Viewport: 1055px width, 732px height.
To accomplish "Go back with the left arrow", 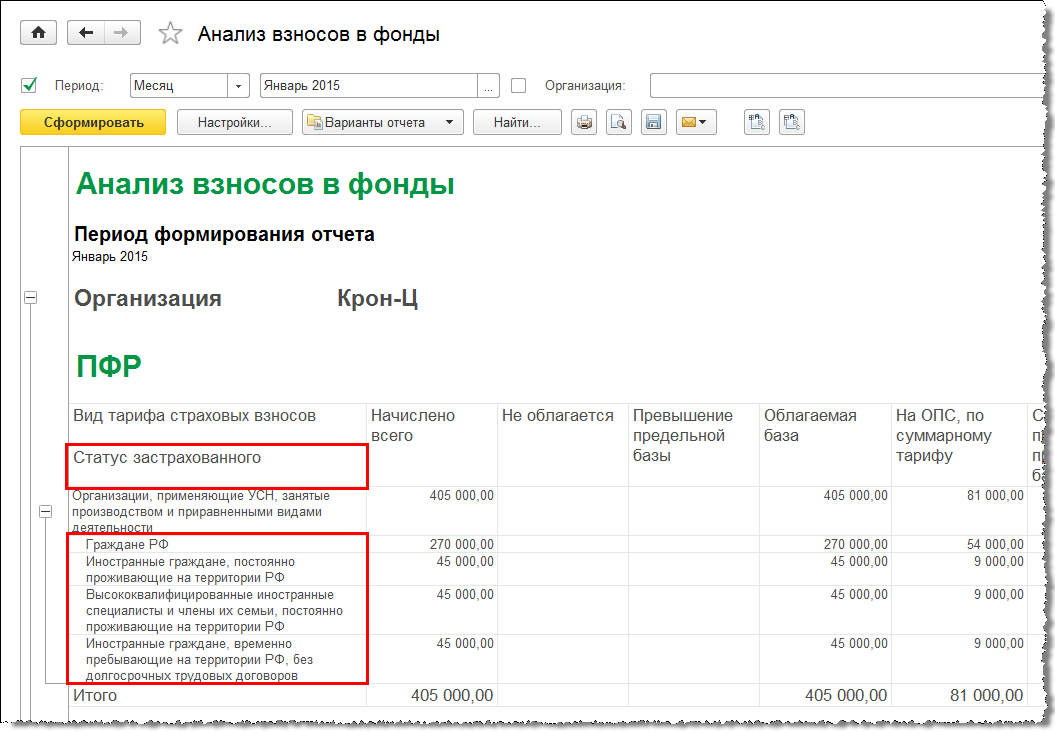I will click(85, 33).
